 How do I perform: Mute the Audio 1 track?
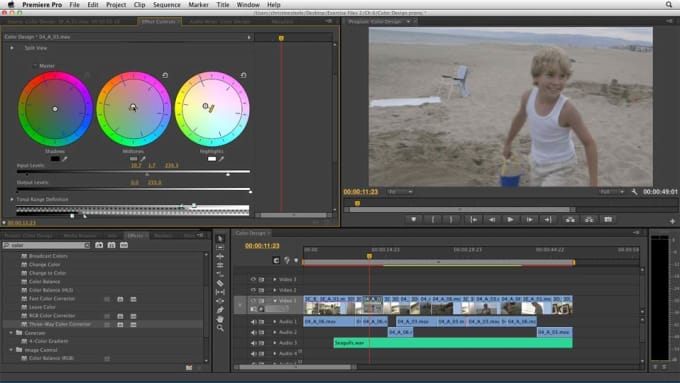point(253,322)
